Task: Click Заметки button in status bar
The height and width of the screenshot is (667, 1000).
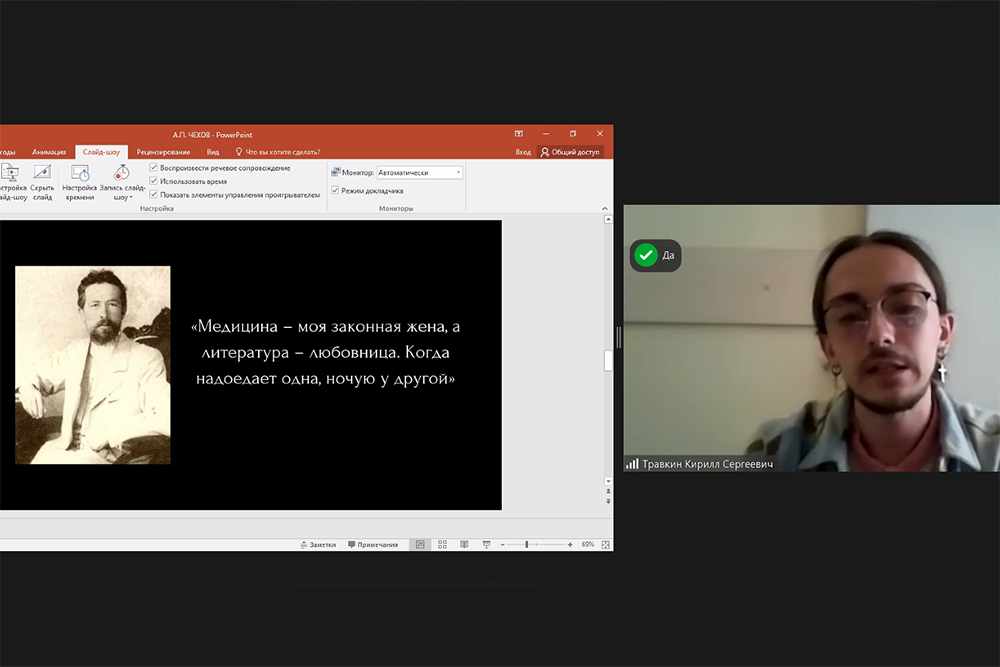Action: 318,545
